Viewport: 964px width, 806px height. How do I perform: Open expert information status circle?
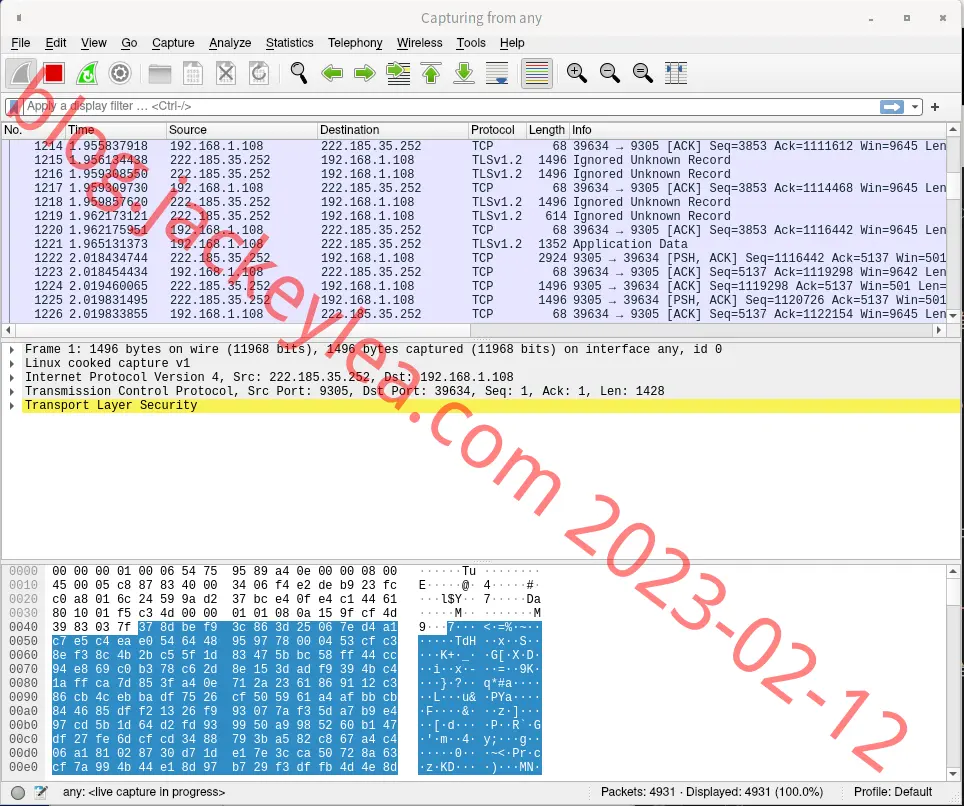click(18, 792)
